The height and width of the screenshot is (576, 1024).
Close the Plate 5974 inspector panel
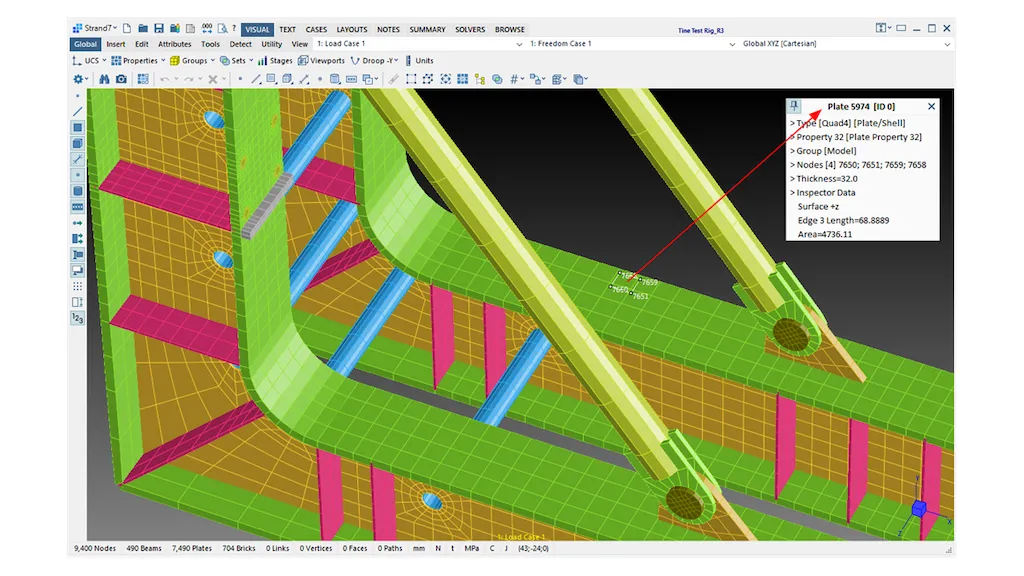(x=931, y=106)
